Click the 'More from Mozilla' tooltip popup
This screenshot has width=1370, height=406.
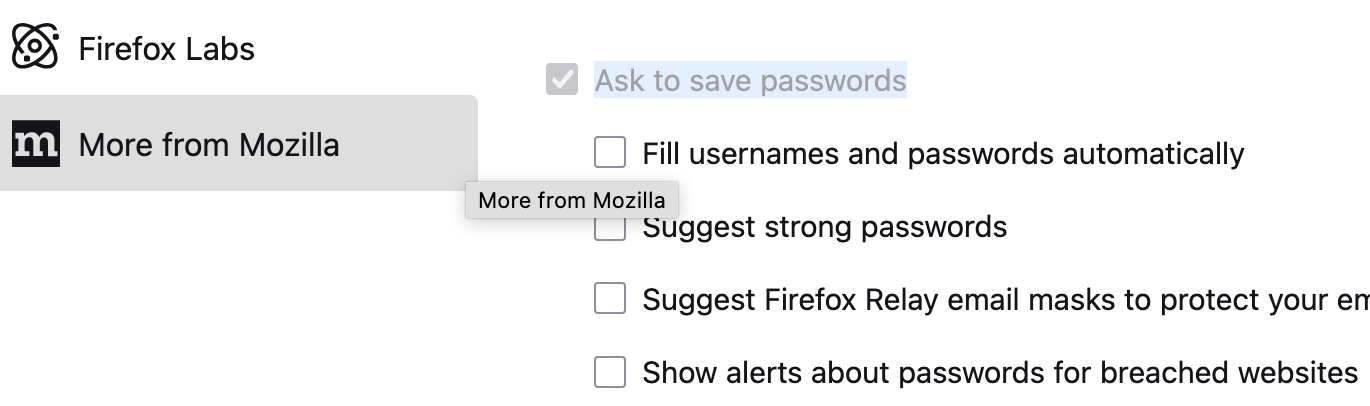click(571, 200)
